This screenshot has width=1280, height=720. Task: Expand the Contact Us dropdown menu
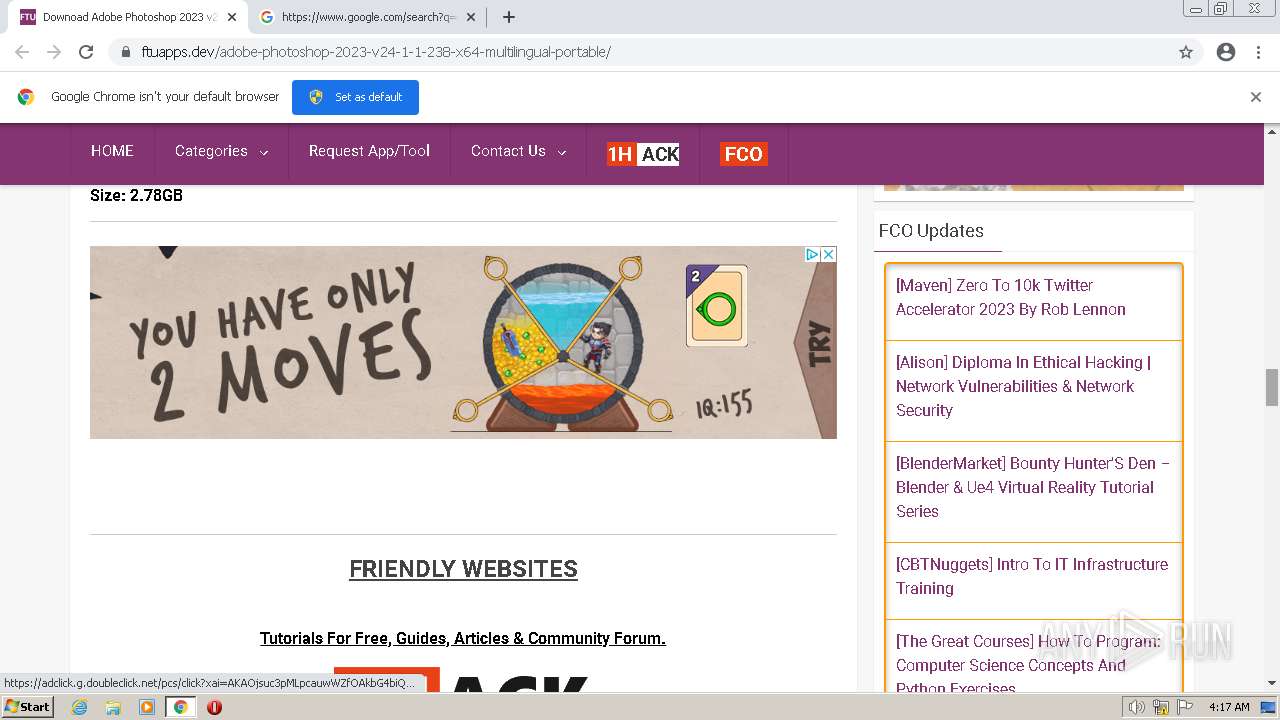pyautogui.click(x=518, y=151)
